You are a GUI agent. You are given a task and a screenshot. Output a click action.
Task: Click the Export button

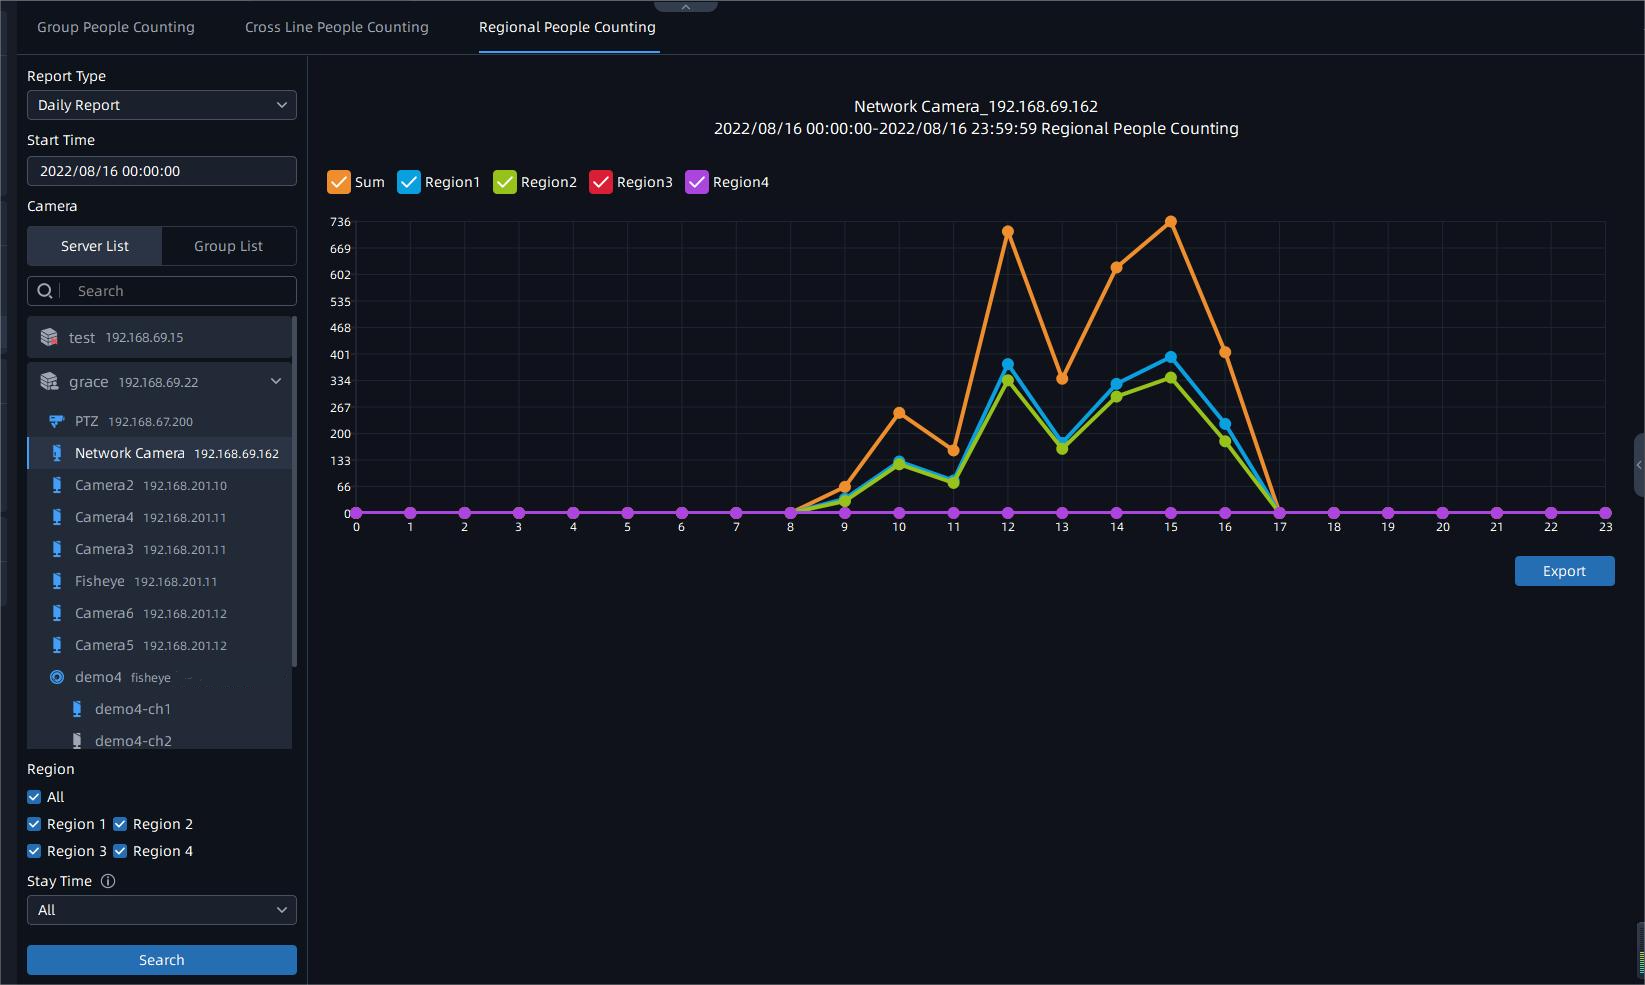pos(1563,571)
